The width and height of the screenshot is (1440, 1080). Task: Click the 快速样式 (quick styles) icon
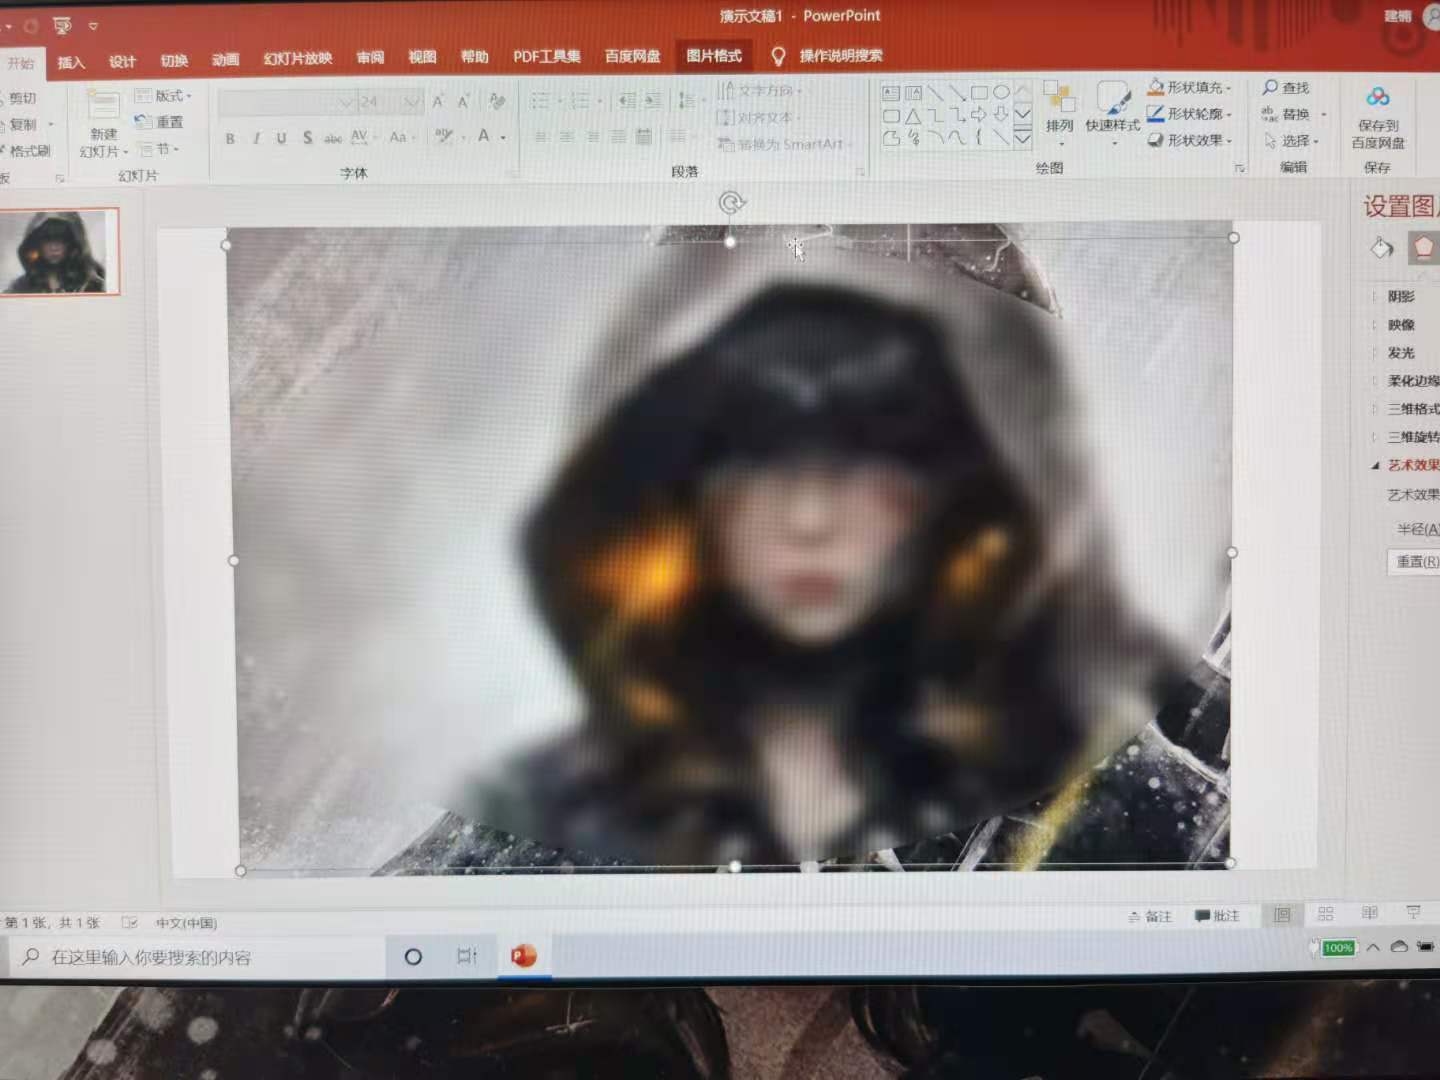coord(1112,99)
